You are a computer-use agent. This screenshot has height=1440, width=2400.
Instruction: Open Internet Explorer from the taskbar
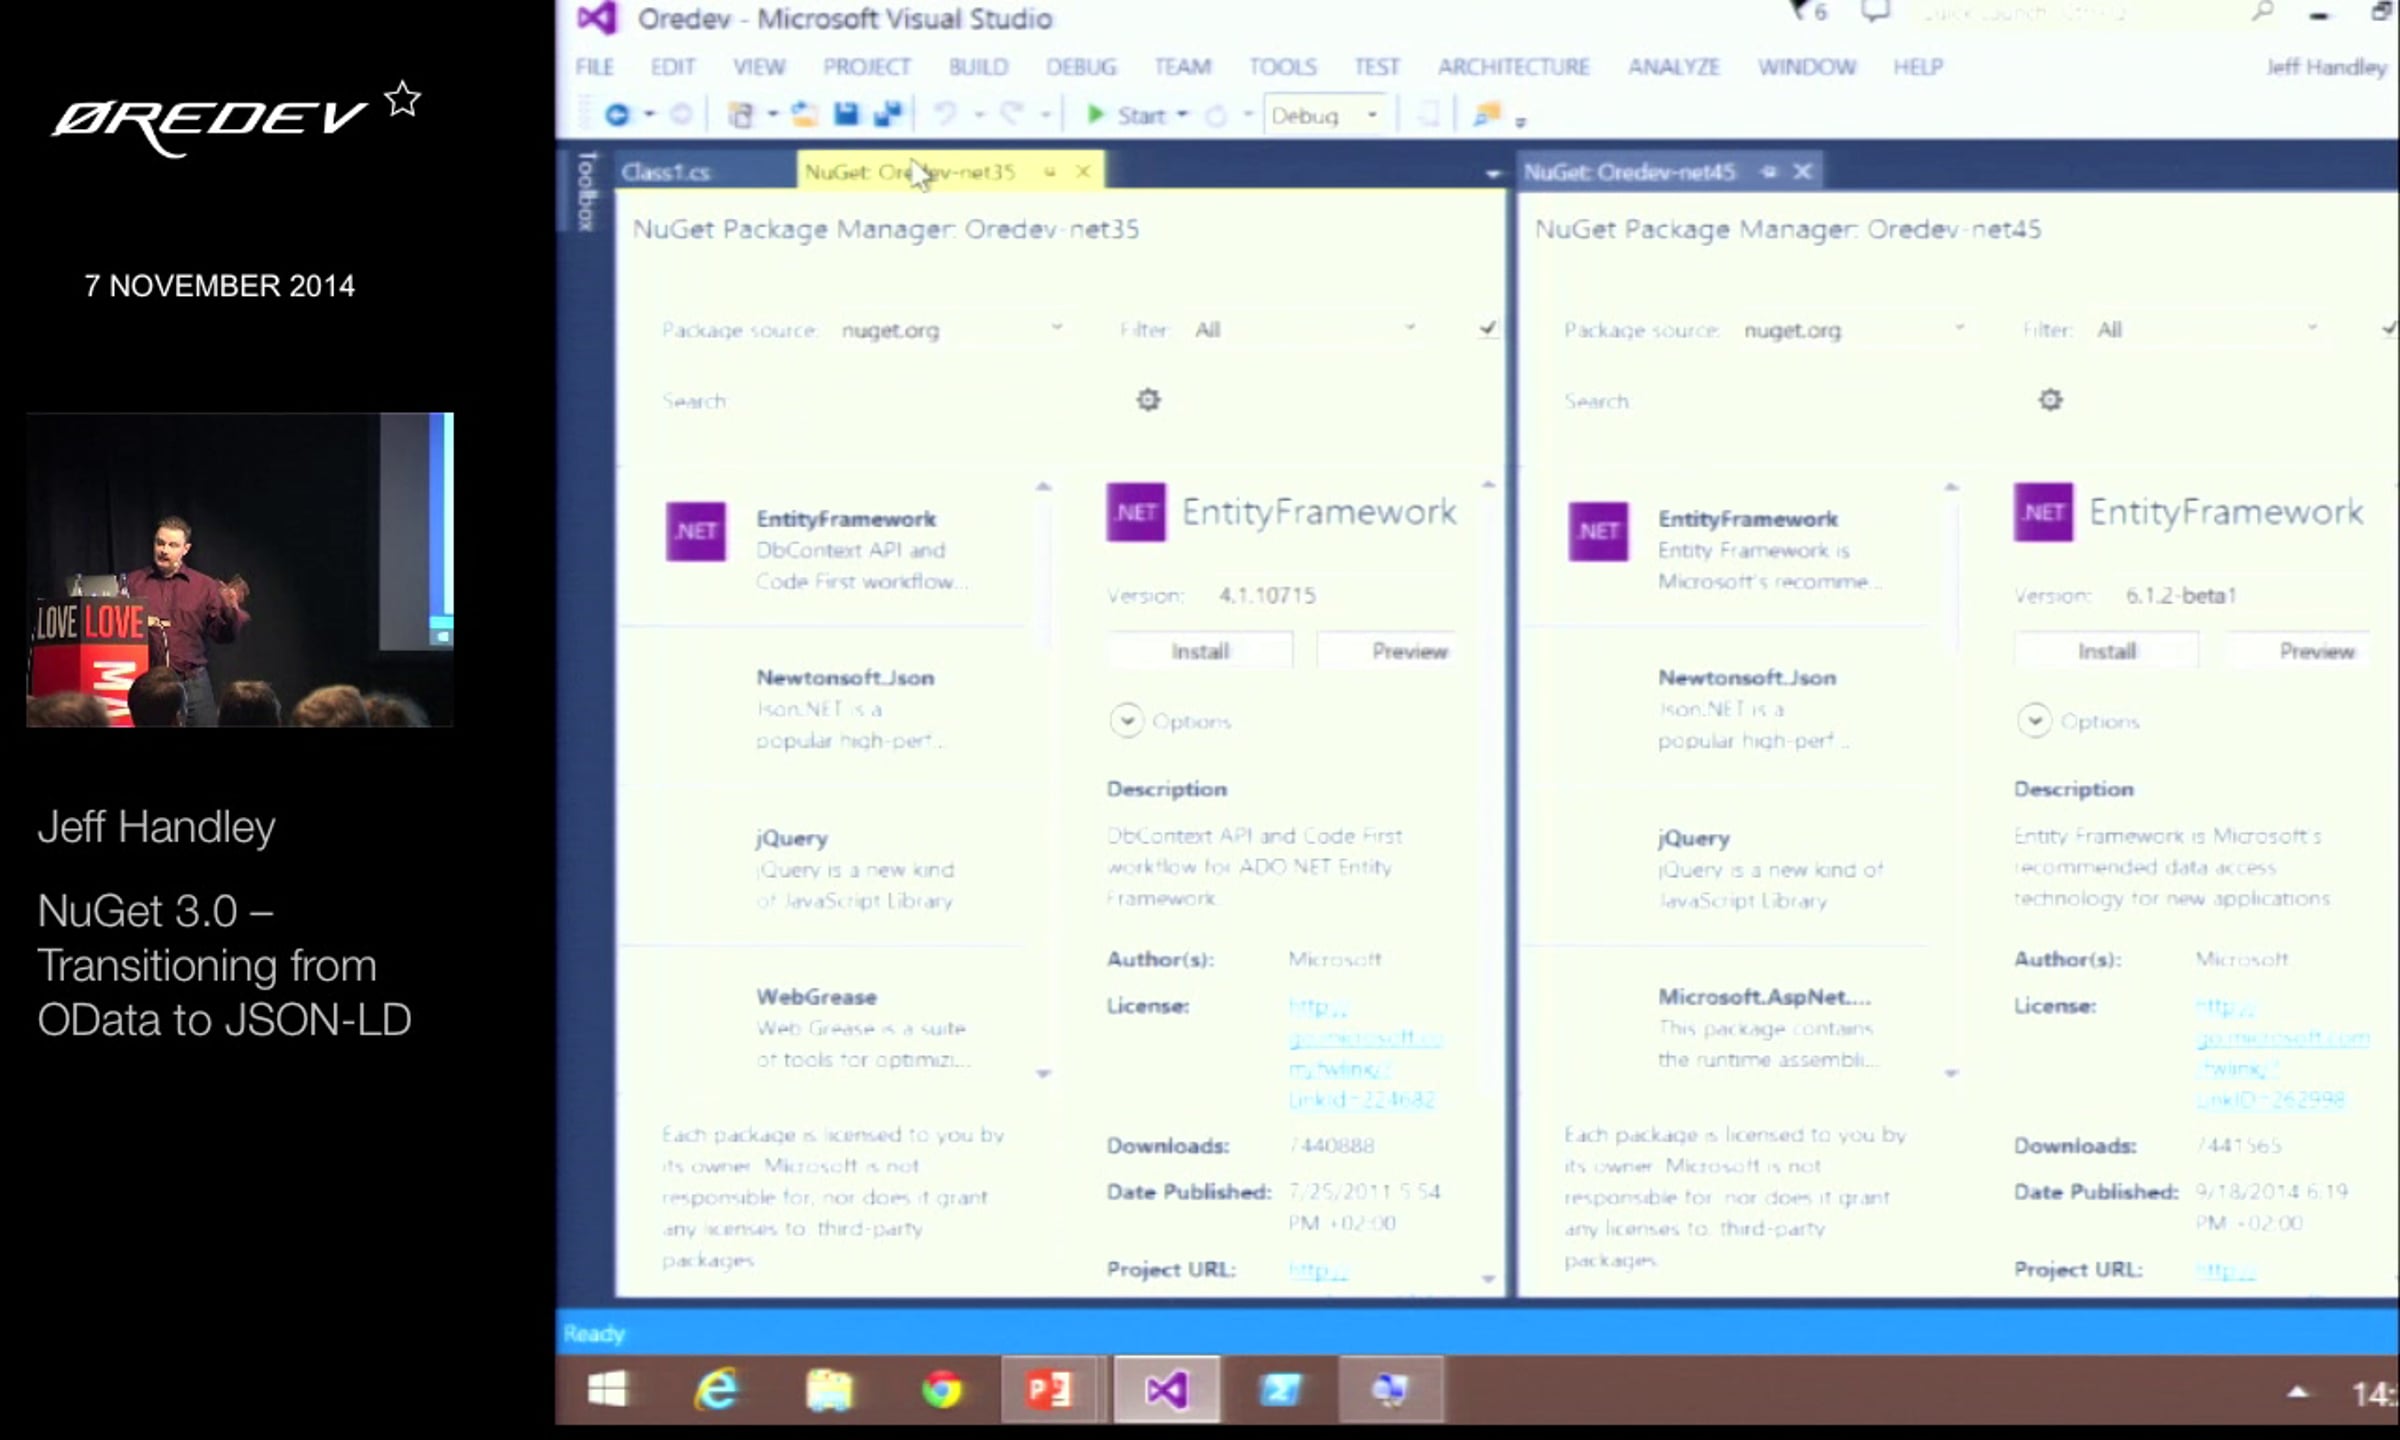(x=716, y=1390)
